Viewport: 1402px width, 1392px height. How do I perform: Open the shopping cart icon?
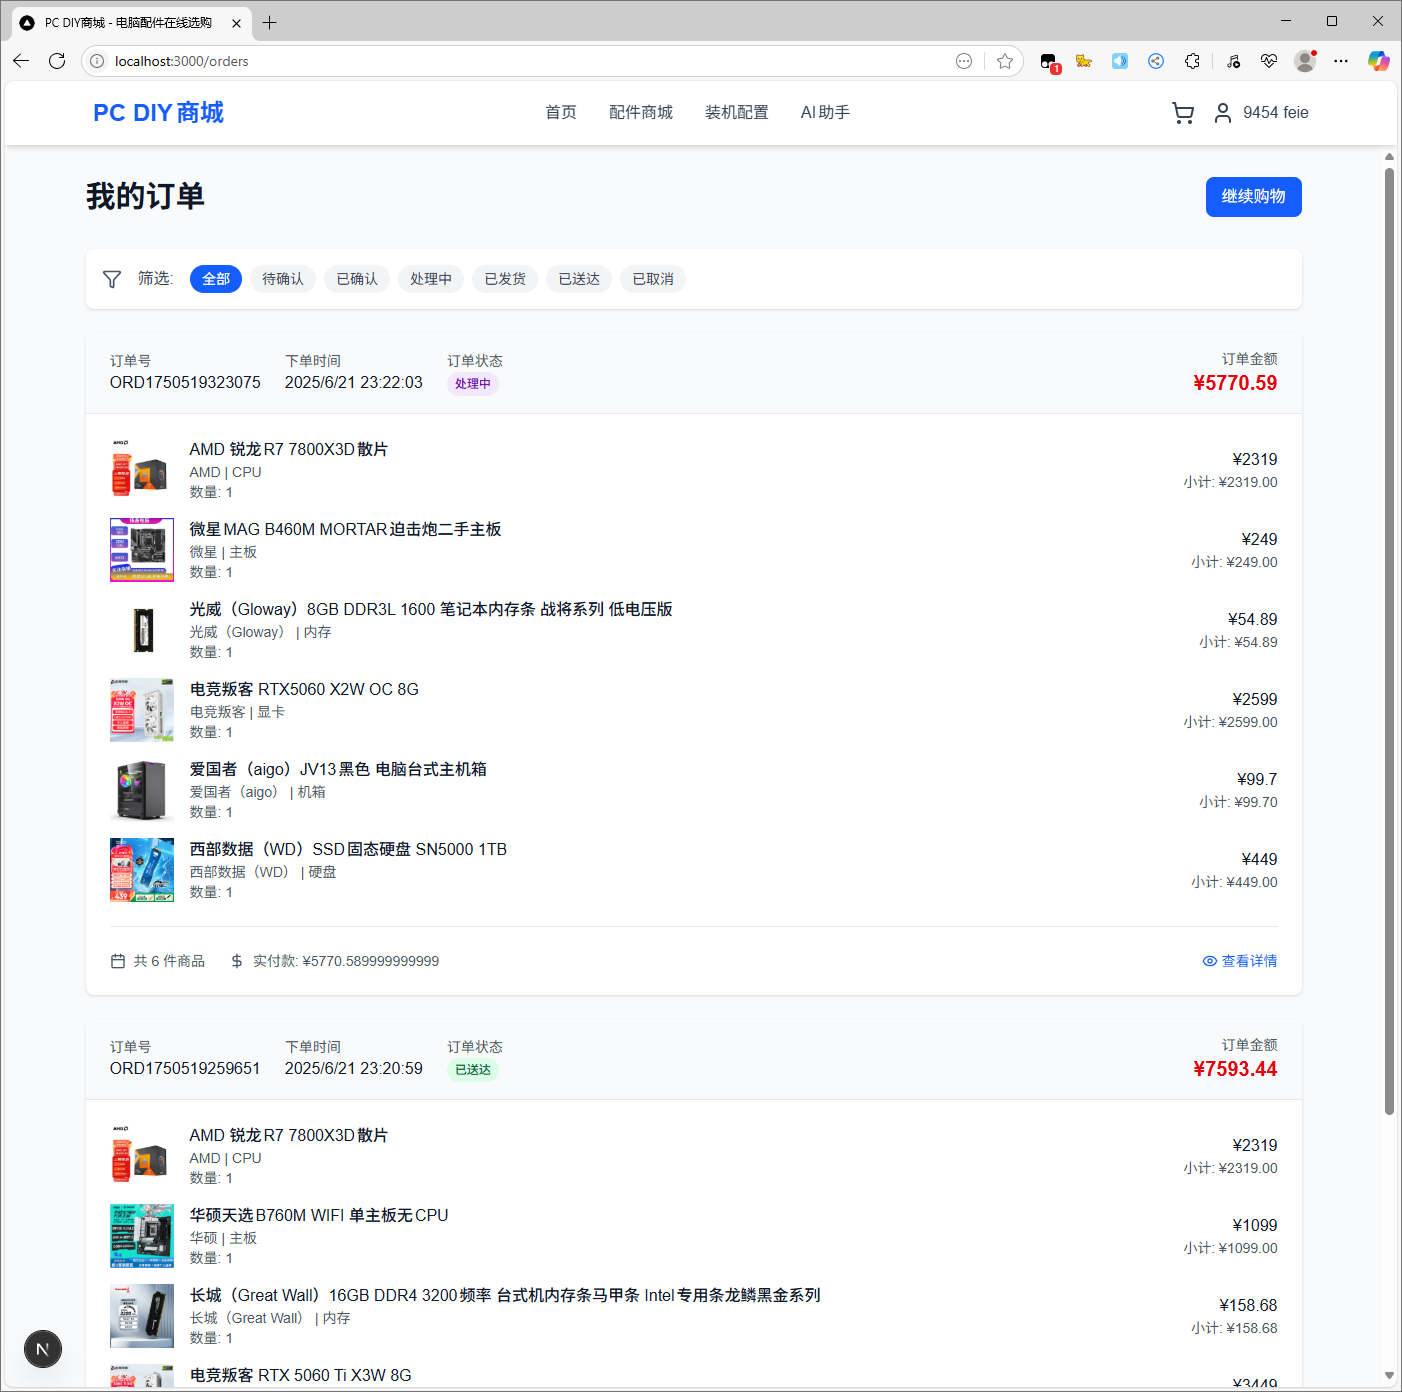1183,113
